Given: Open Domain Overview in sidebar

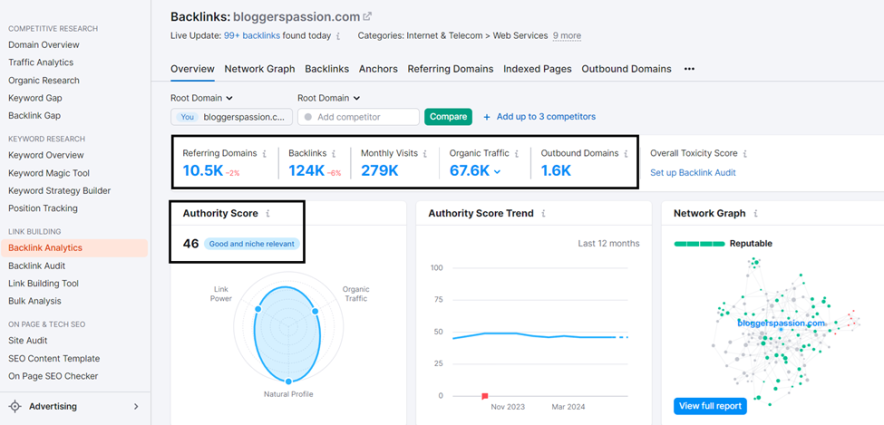Looking at the screenshot, I should coord(44,45).
